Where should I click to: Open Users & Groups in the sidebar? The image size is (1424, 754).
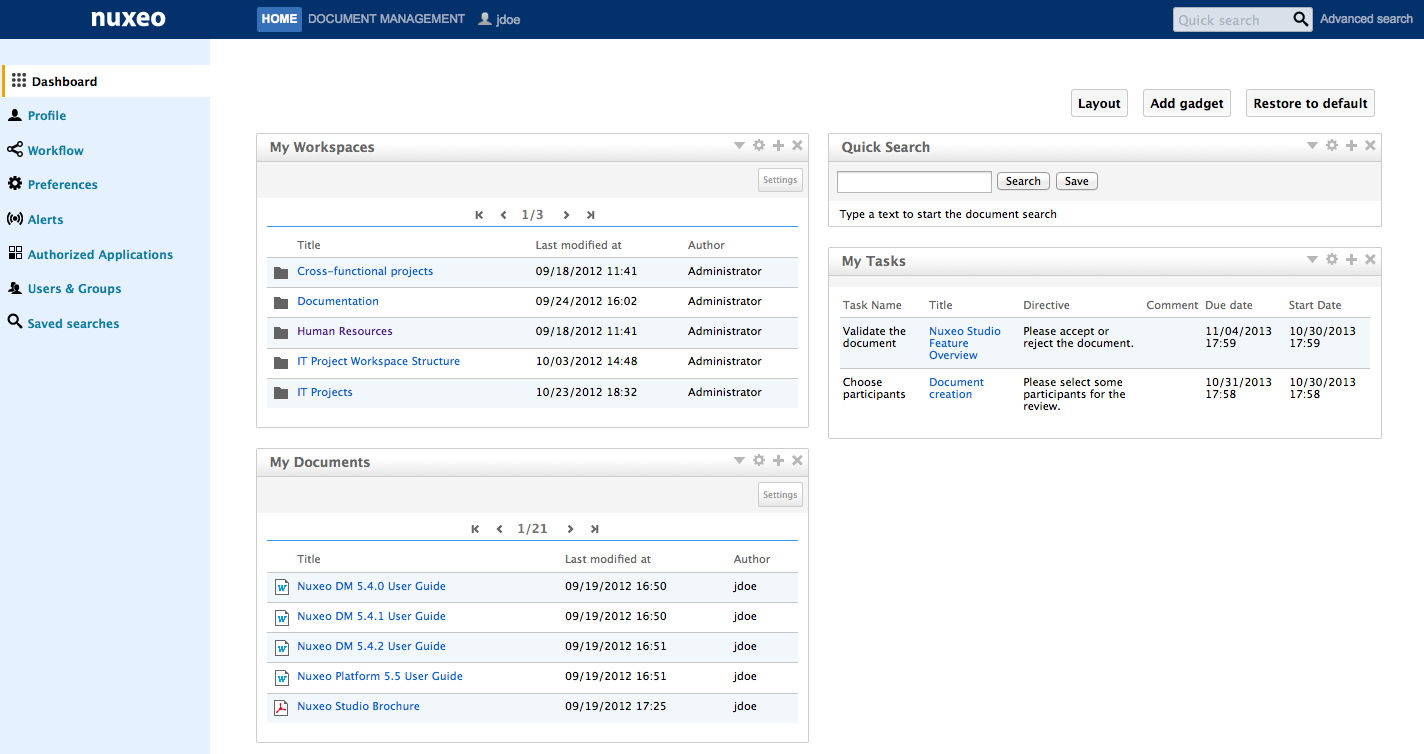pyautogui.click(x=74, y=289)
